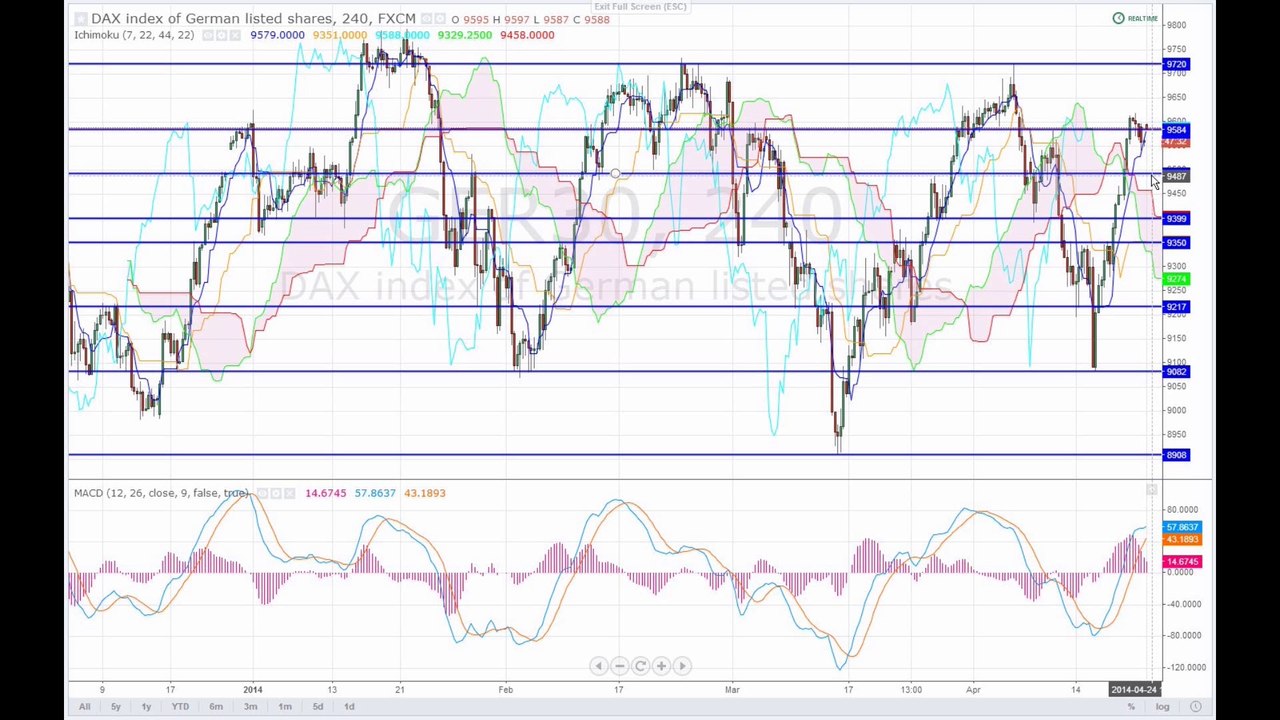This screenshot has height=720, width=1280.
Task: Zoom in chart with plus button
Action: 661,666
